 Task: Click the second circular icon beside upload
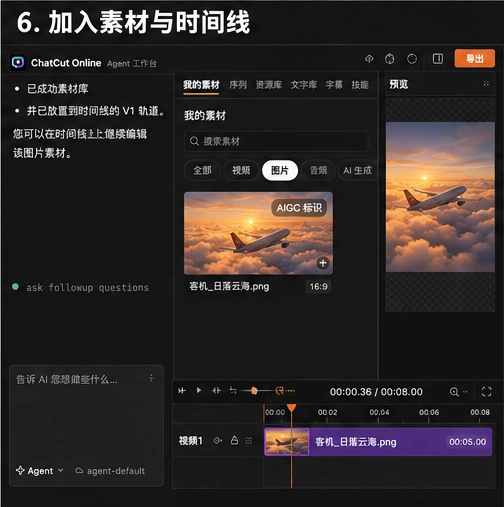click(390, 59)
